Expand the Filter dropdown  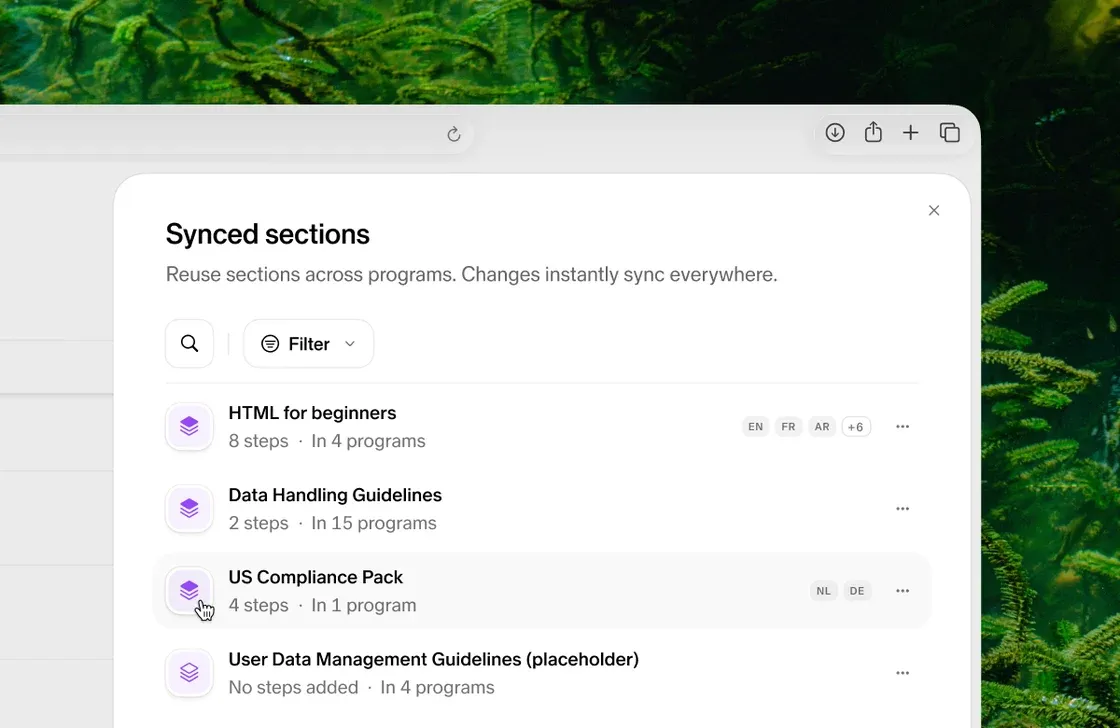[x=309, y=344]
